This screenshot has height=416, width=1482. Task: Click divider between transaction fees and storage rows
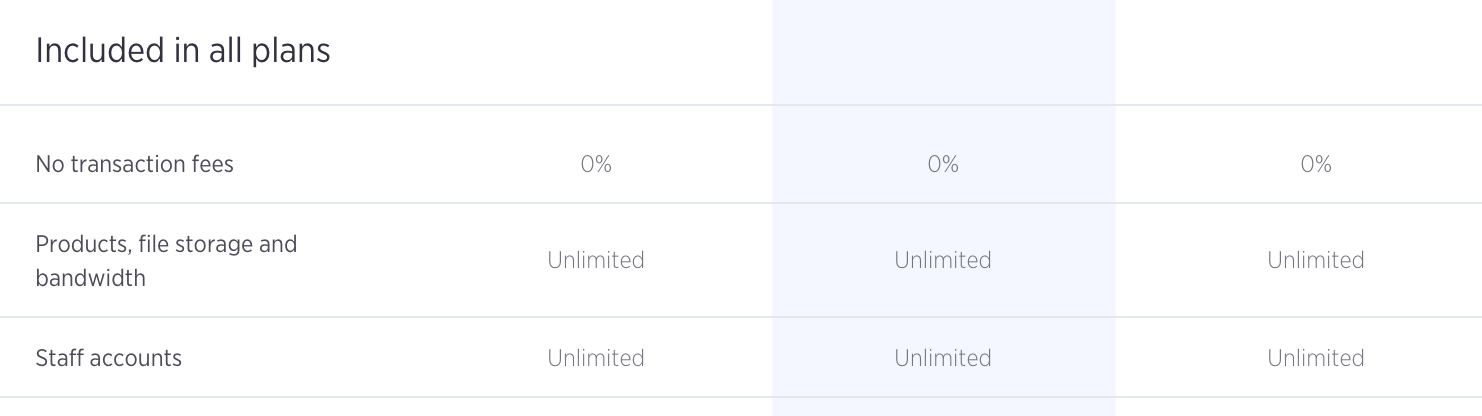741,203
